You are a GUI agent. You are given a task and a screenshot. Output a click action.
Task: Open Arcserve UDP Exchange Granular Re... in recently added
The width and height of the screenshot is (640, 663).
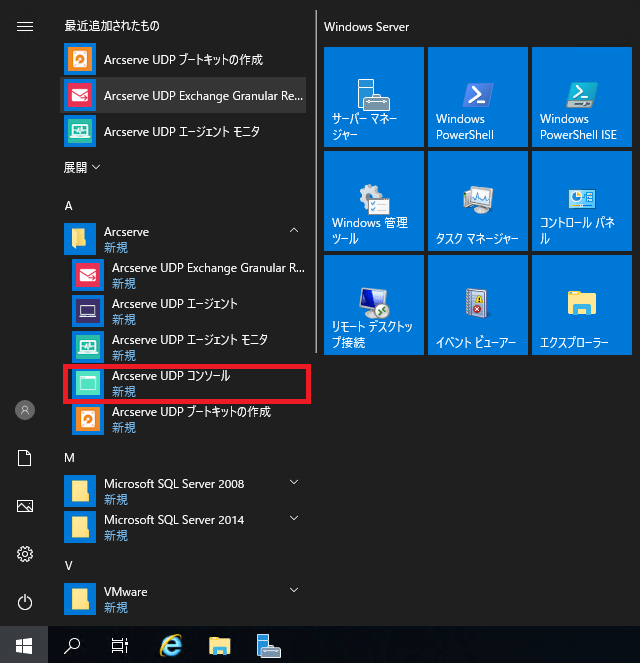(x=183, y=95)
